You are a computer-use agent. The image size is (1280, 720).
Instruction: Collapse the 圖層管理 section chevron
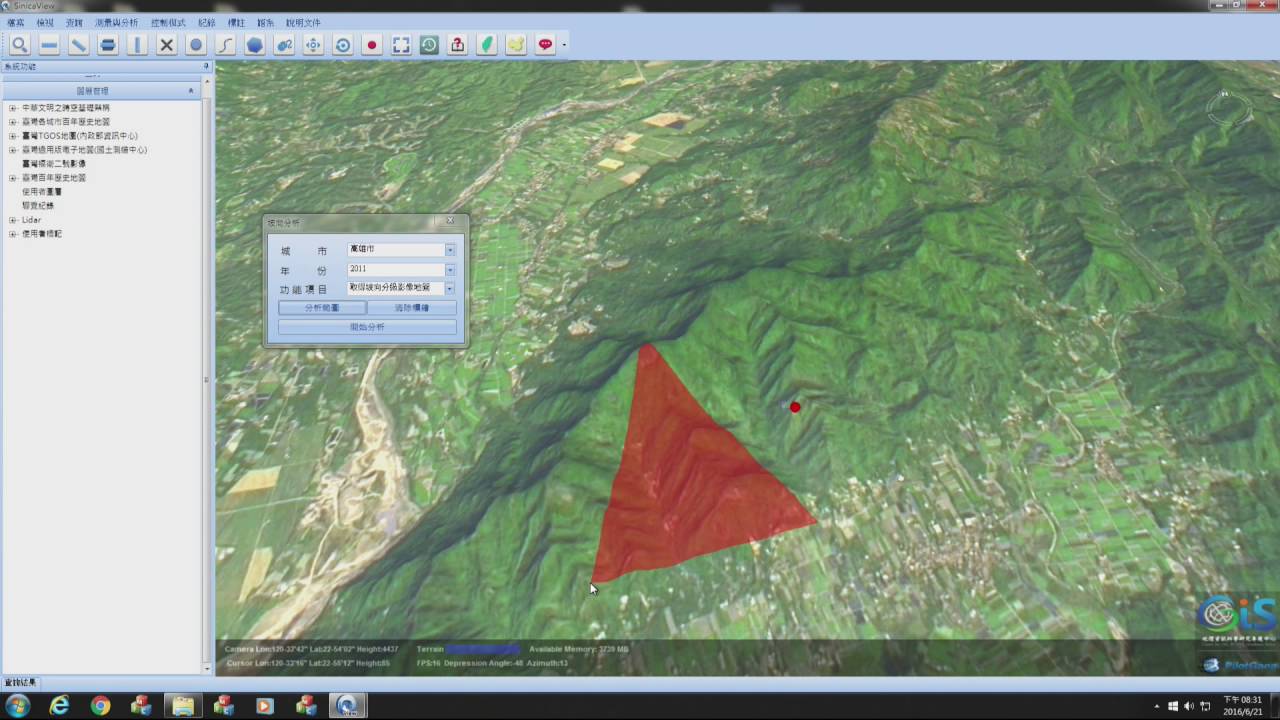click(191, 91)
